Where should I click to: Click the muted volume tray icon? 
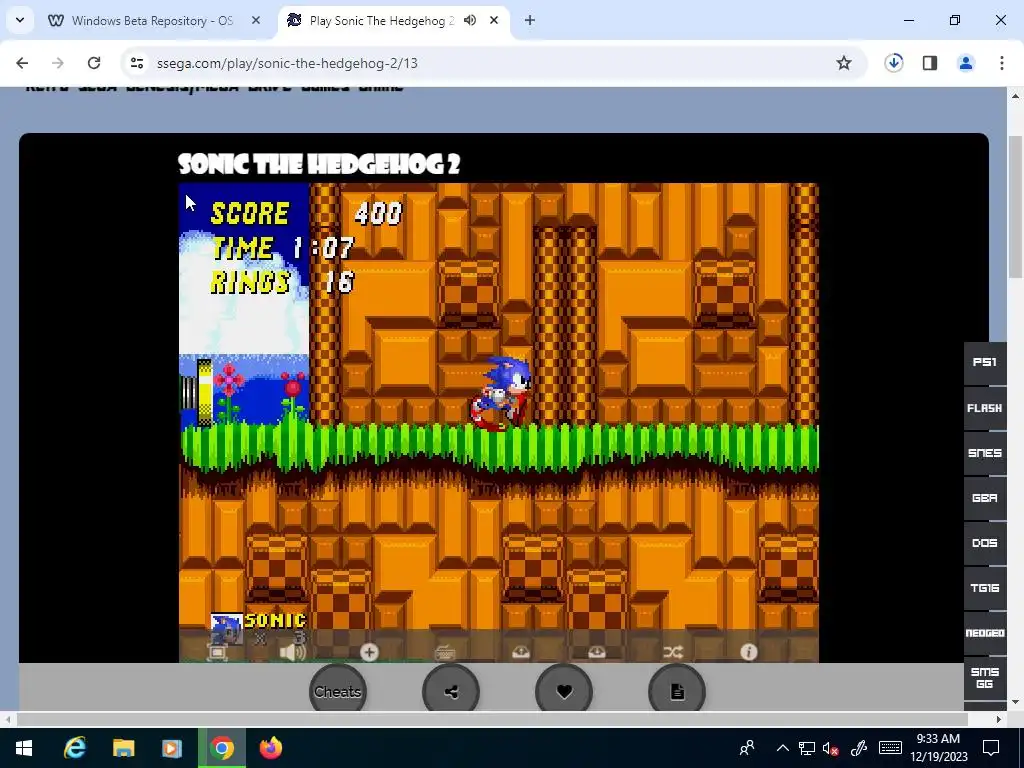point(831,748)
